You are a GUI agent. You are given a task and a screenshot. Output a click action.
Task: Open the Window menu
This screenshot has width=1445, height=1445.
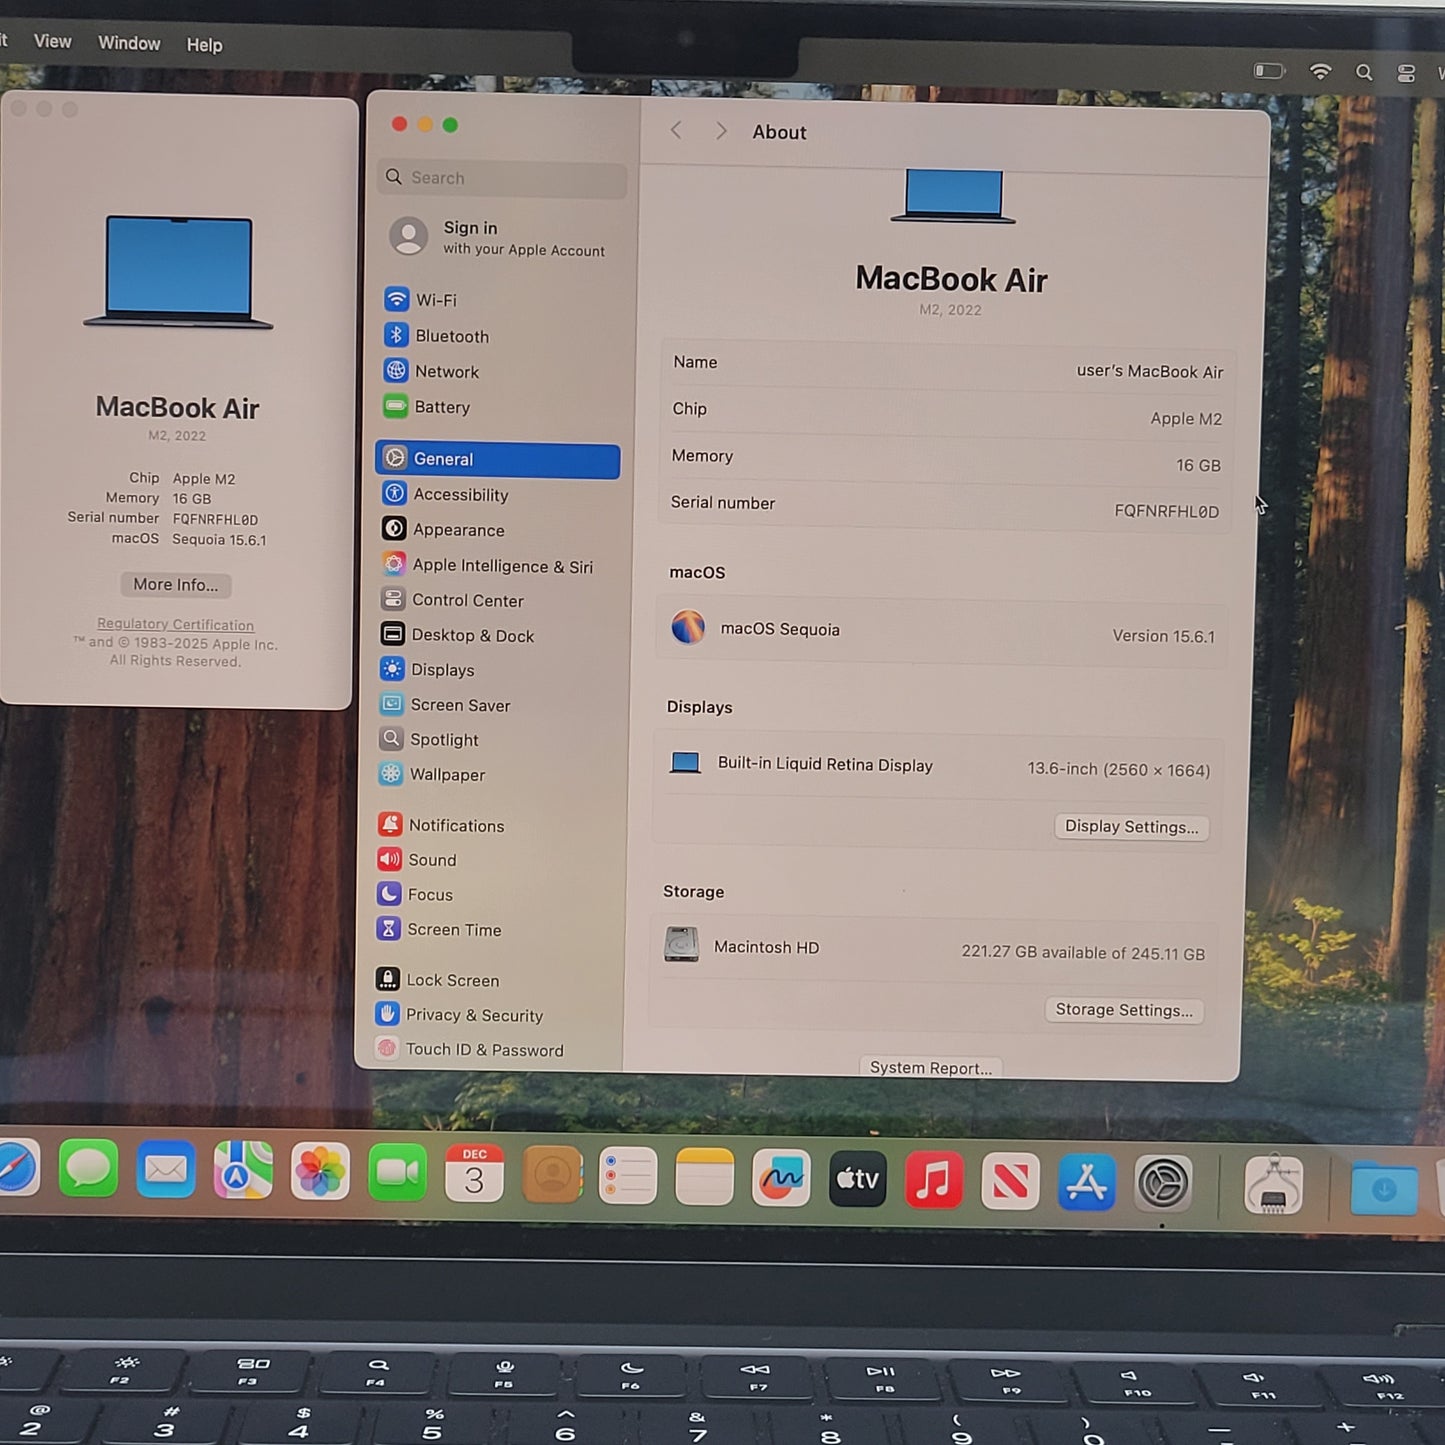coord(128,43)
